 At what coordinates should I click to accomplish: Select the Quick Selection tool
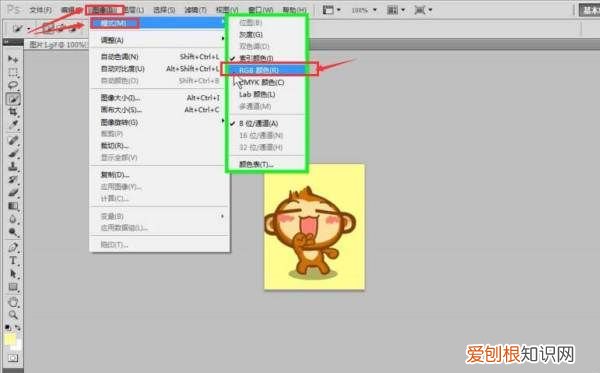[x=13, y=99]
